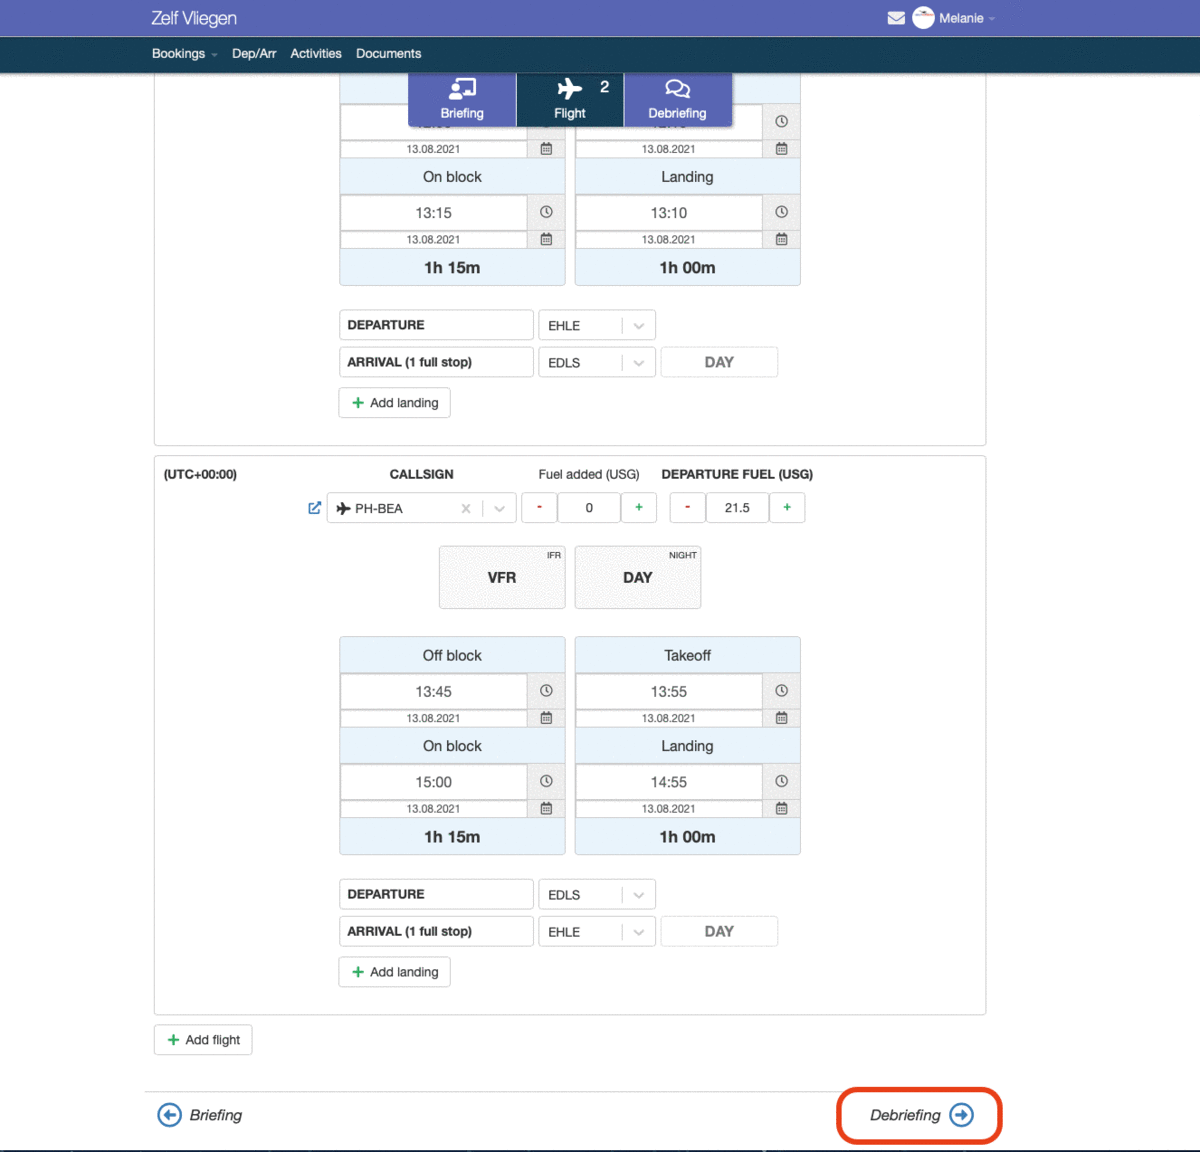Toggle the DAY/NIGHT flight button
This screenshot has width=1200, height=1152.
[638, 577]
